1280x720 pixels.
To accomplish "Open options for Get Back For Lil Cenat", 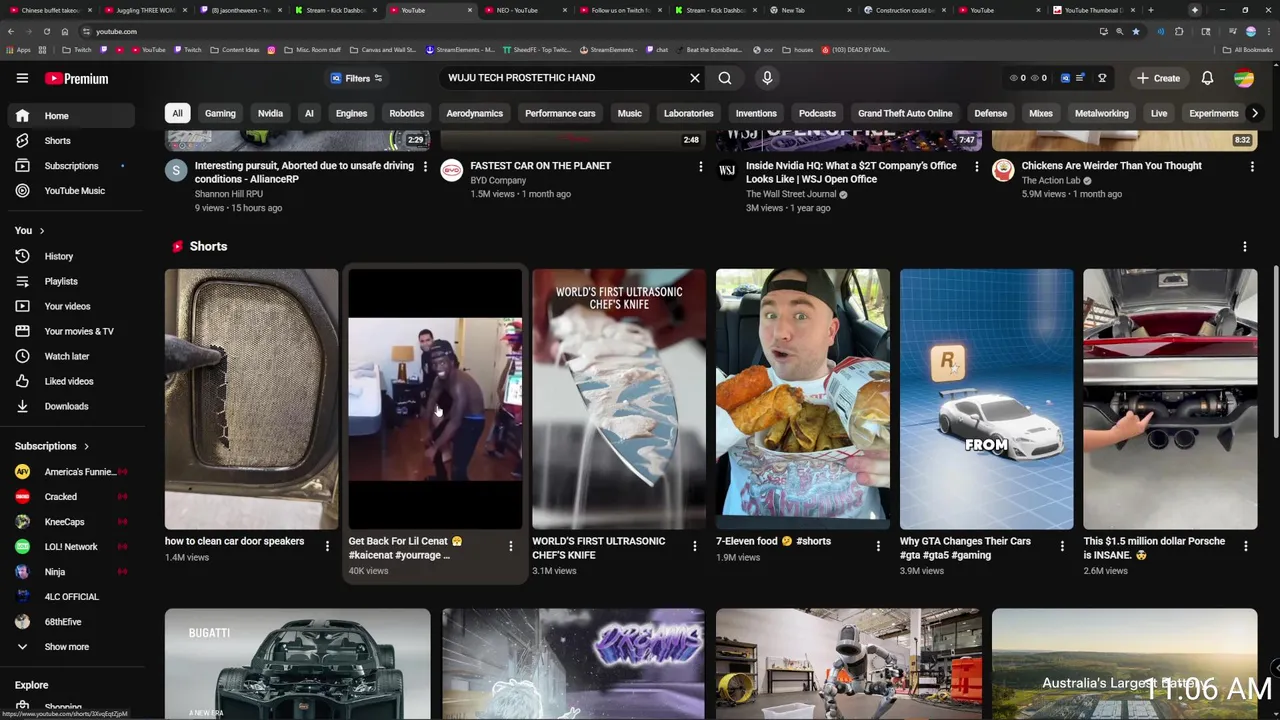I will click(x=511, y=546).
